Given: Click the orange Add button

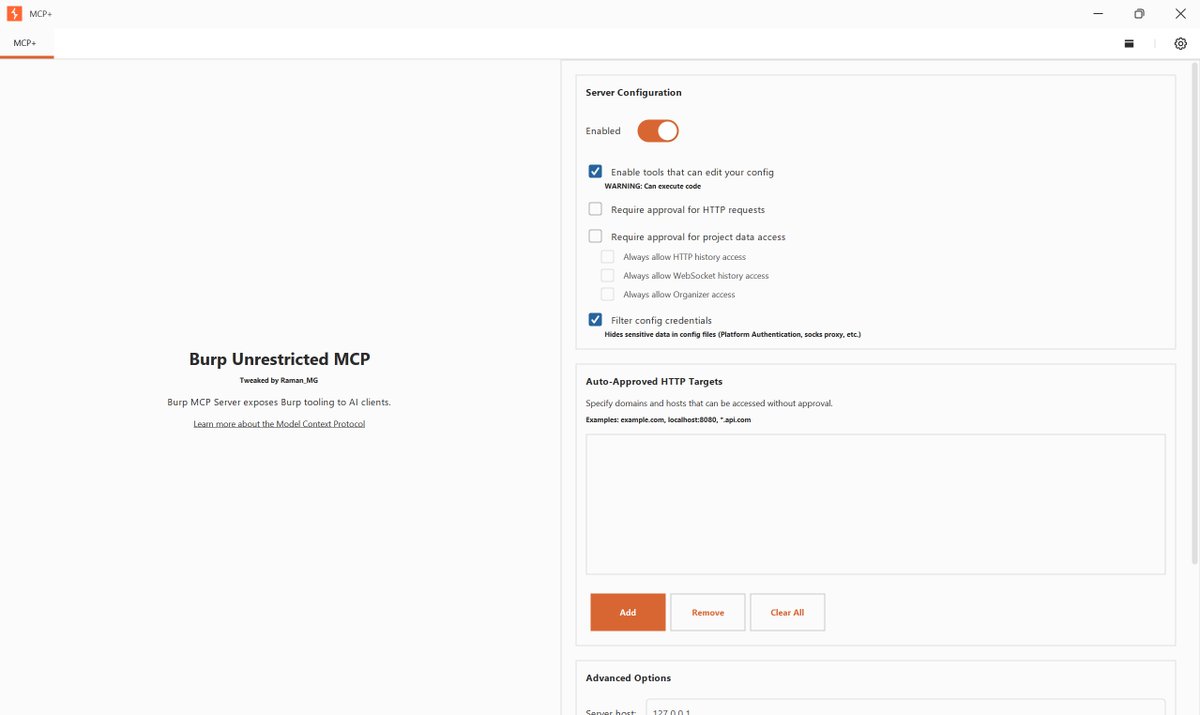Looking at the screenshot, I should (x=628, y=612).
